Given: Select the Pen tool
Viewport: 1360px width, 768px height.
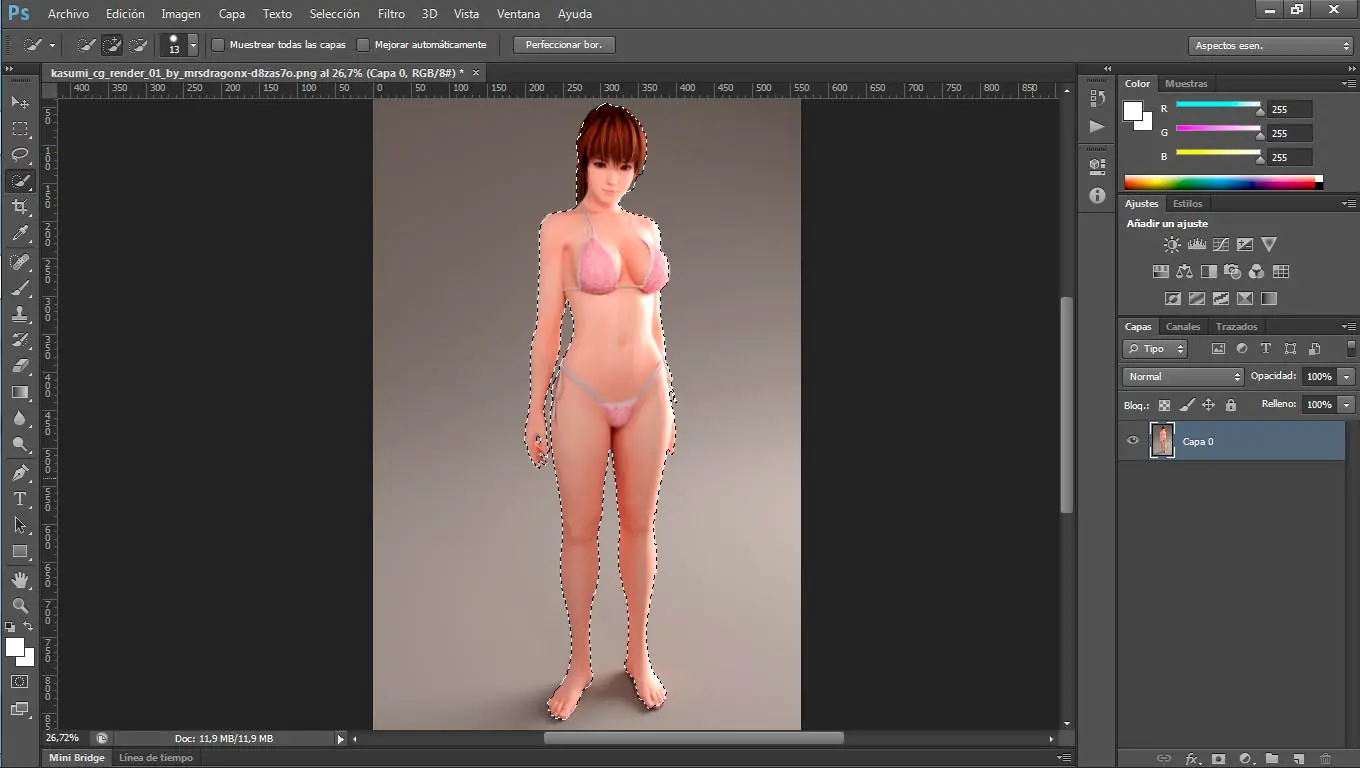Looking at the screenshot, I should 20,473.
